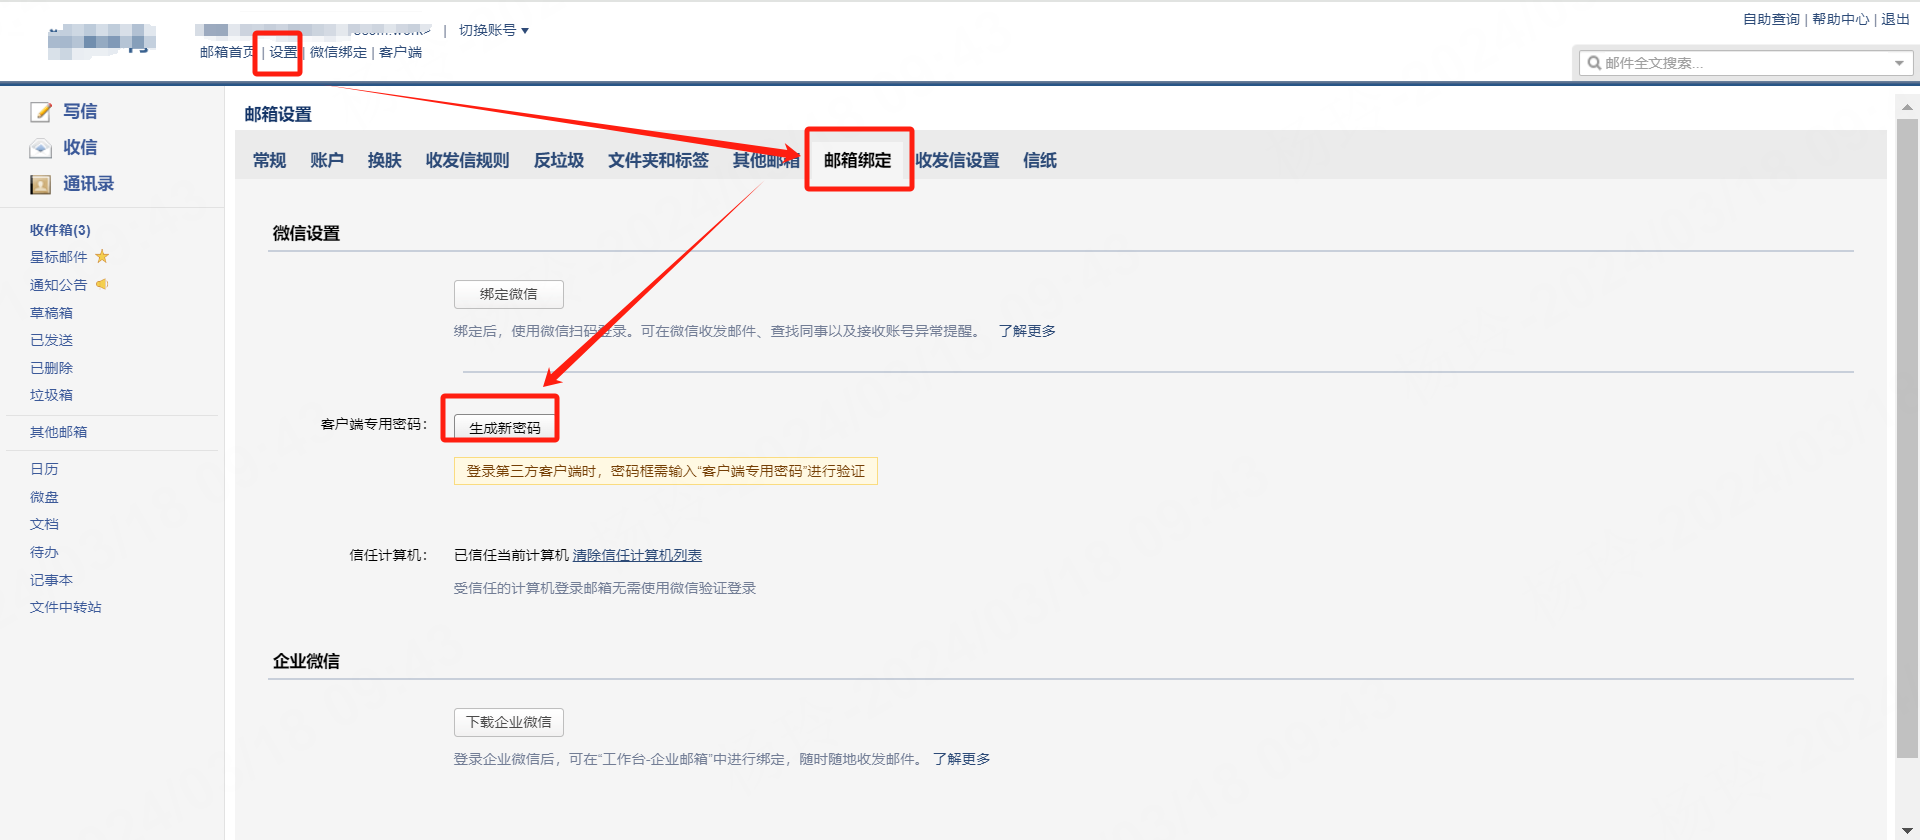Open 自助查询 at top right

coord(1771,19)
